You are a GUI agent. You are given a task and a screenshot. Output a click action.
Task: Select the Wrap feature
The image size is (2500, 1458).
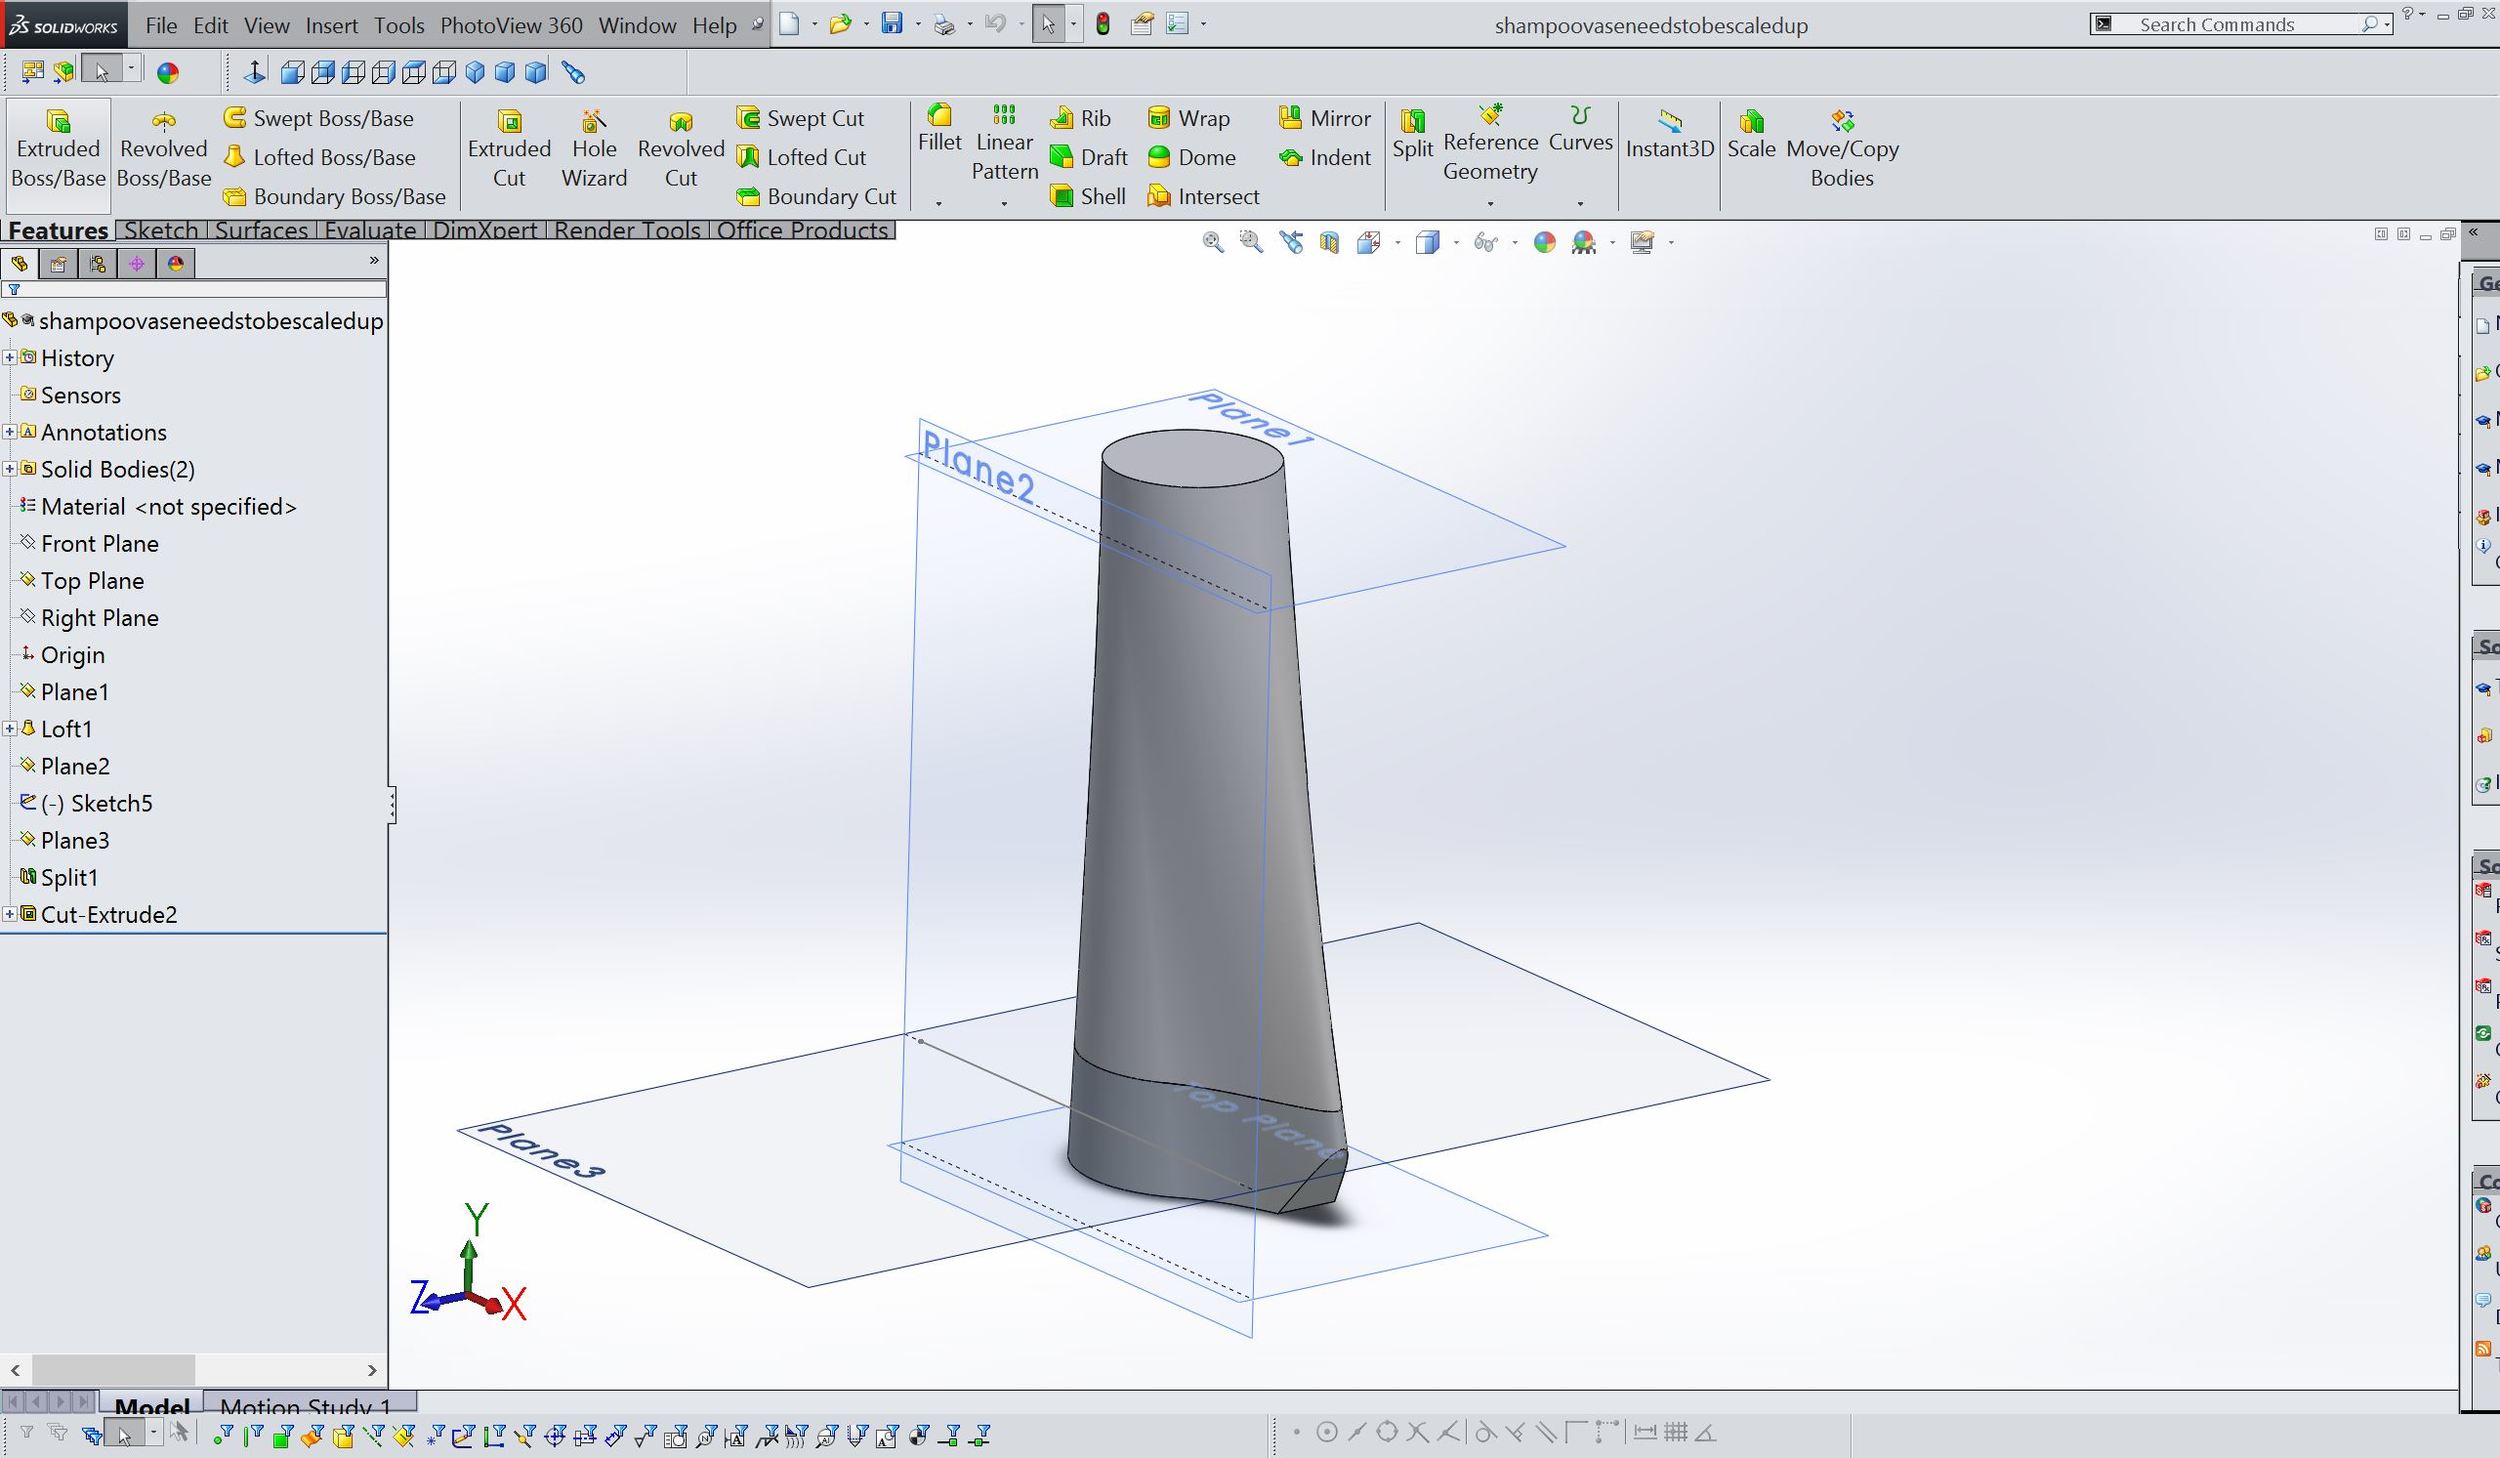[x=1189, y=118]
